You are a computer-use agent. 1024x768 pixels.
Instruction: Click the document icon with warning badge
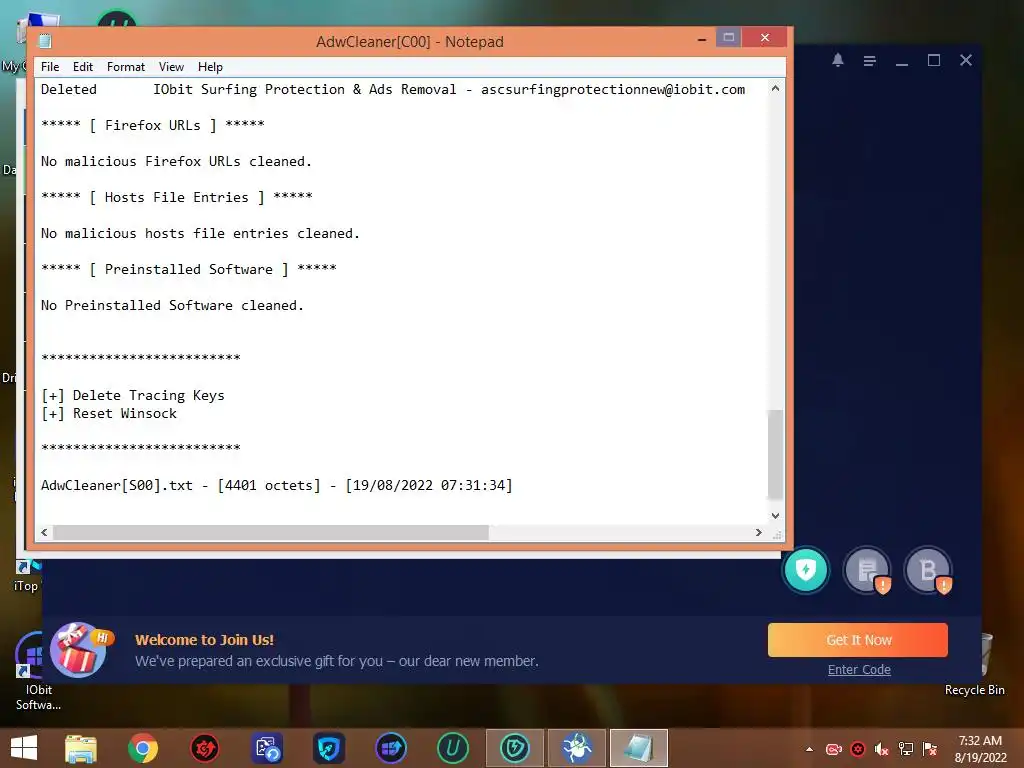(867, 570)
